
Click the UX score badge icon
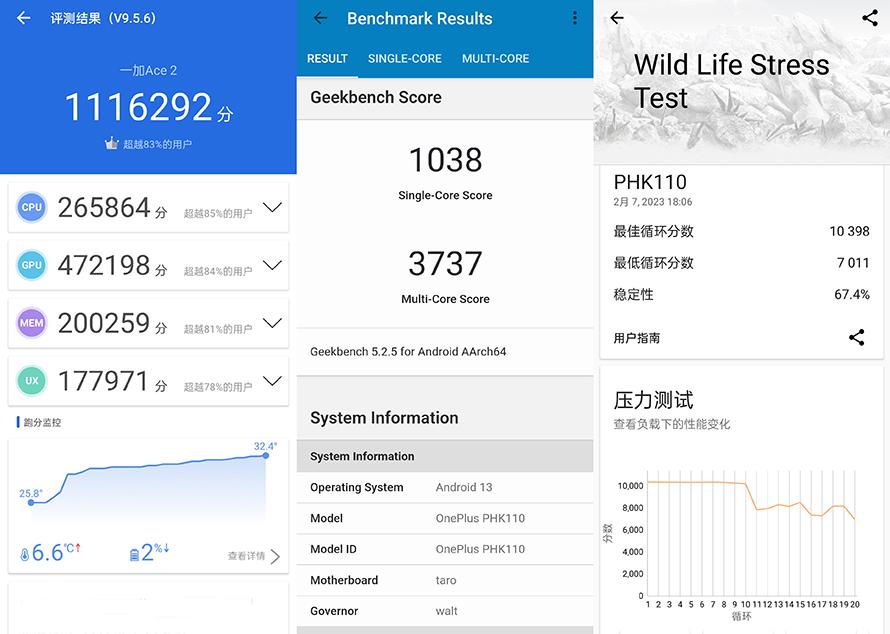point(31,381)
